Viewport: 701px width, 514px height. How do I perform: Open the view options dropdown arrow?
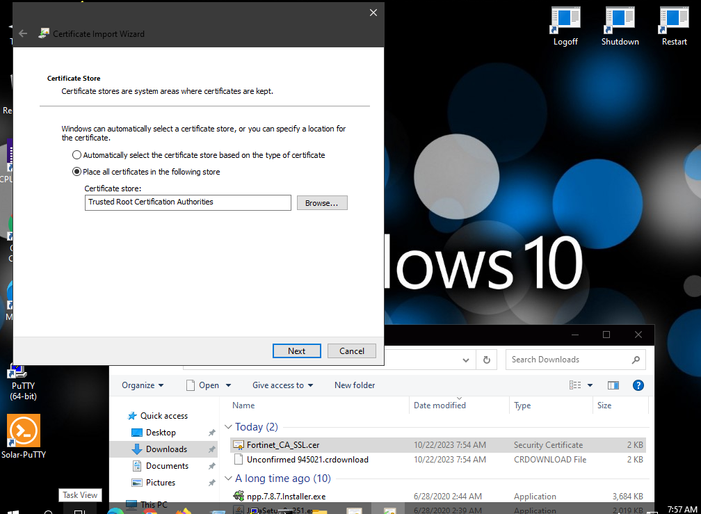[590, 385]
